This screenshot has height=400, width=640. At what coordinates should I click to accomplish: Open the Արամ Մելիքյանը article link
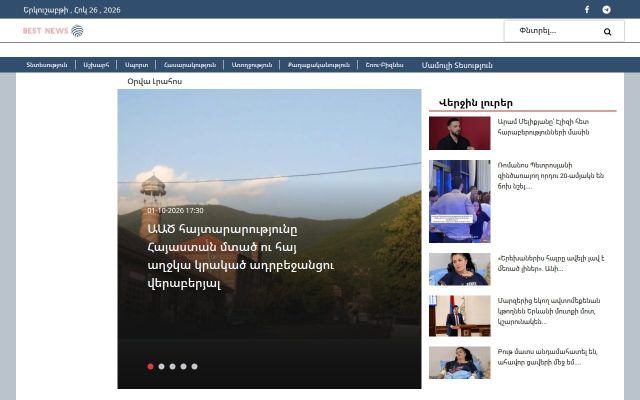click(543, 127)
